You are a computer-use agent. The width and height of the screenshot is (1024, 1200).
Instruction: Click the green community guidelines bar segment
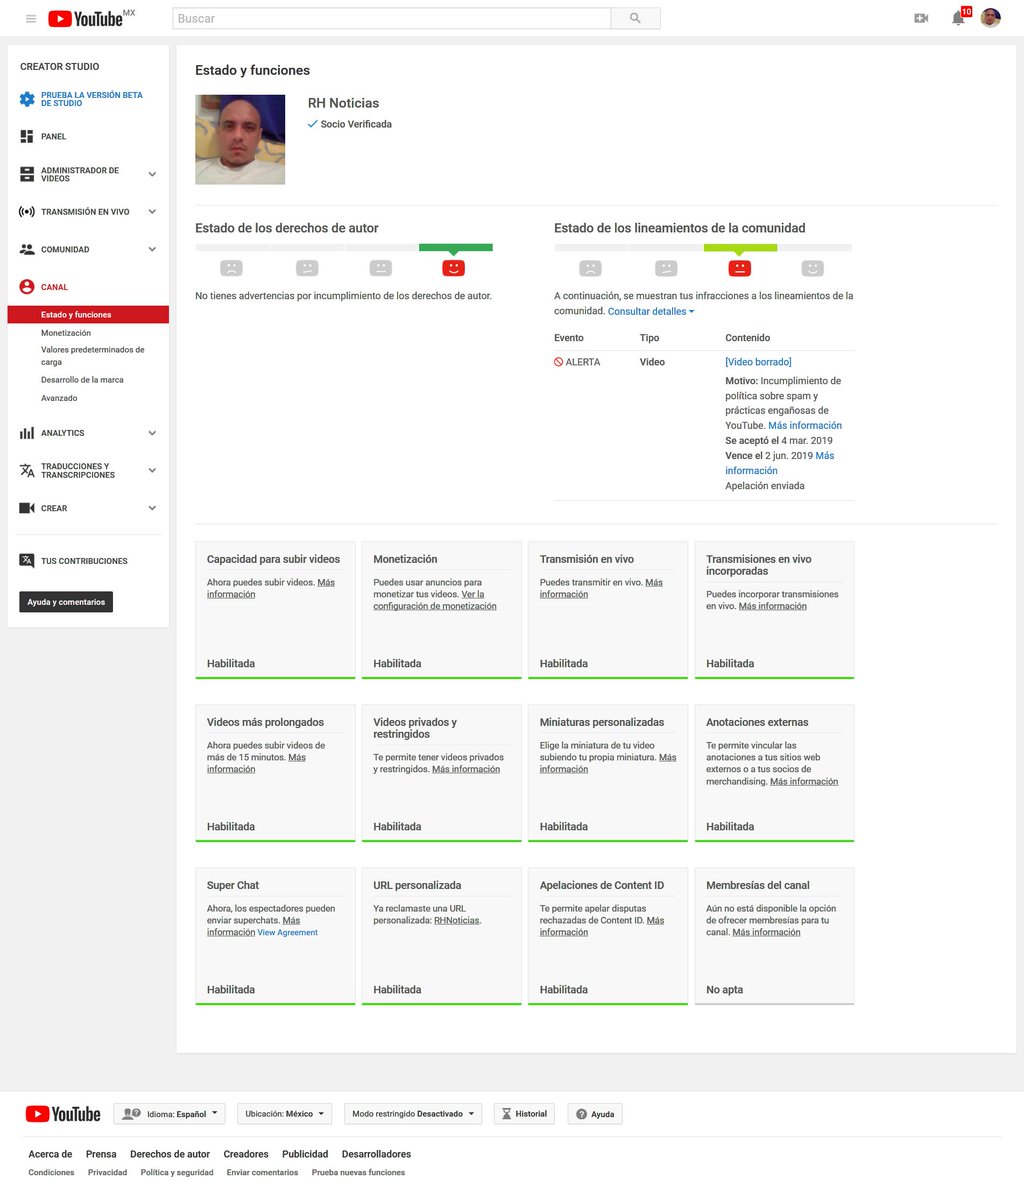tap(741, 247)
